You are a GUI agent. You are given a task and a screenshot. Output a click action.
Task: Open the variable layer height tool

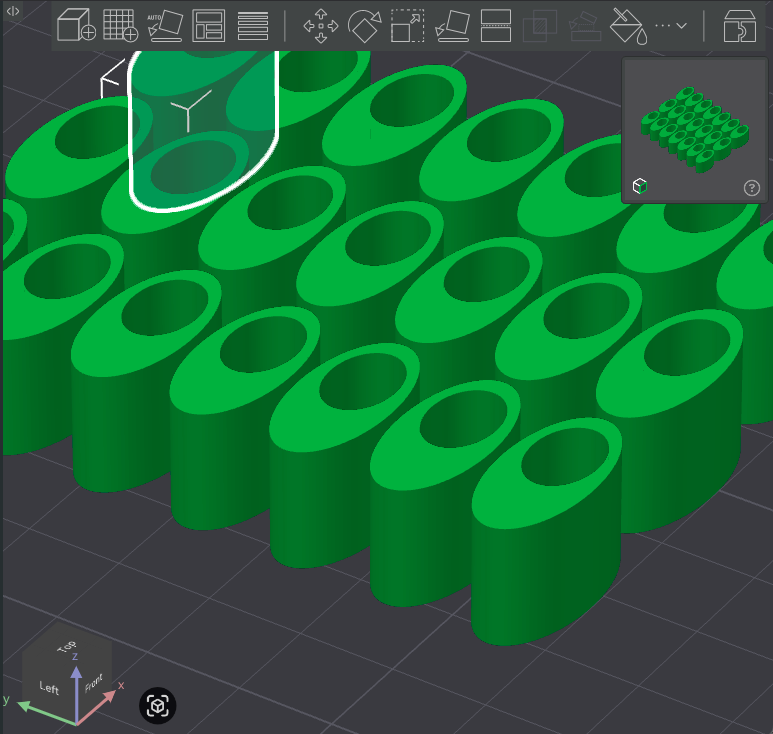(x=253, y=26)
